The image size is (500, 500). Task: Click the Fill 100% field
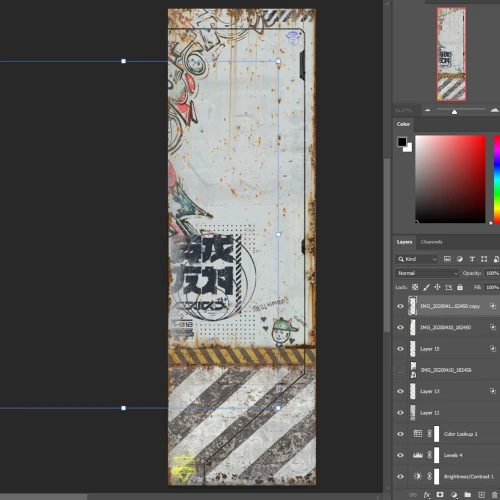tap(492, 287)
